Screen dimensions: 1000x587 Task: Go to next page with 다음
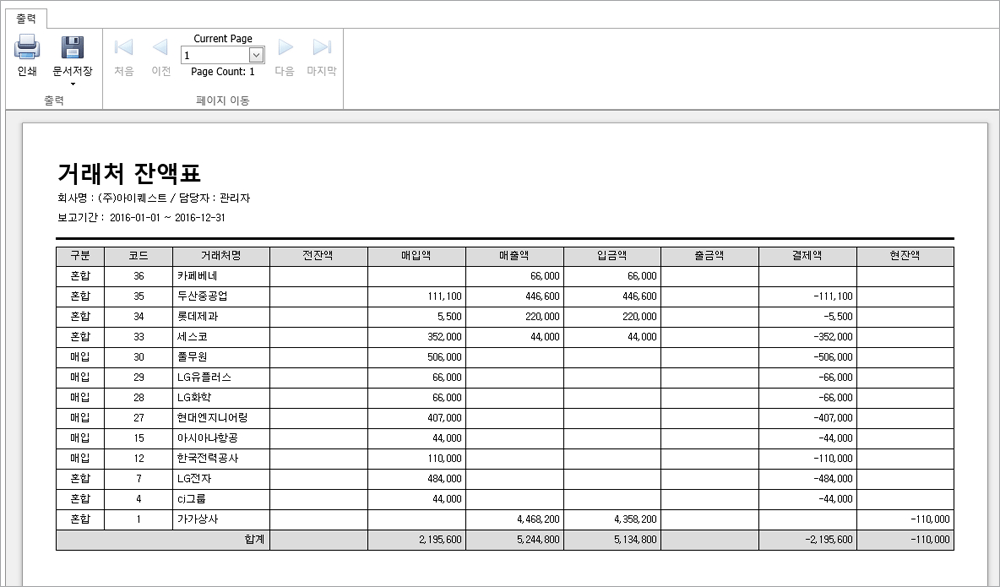[284, 56]
